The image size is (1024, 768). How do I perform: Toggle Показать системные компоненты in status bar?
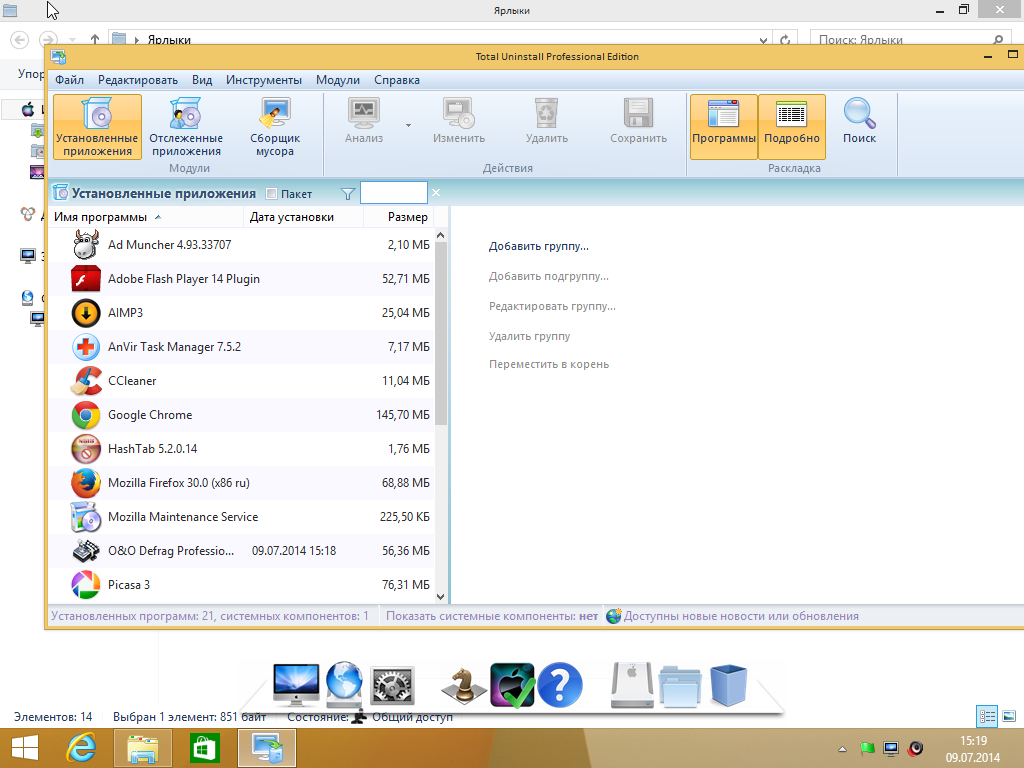[492, 616]
